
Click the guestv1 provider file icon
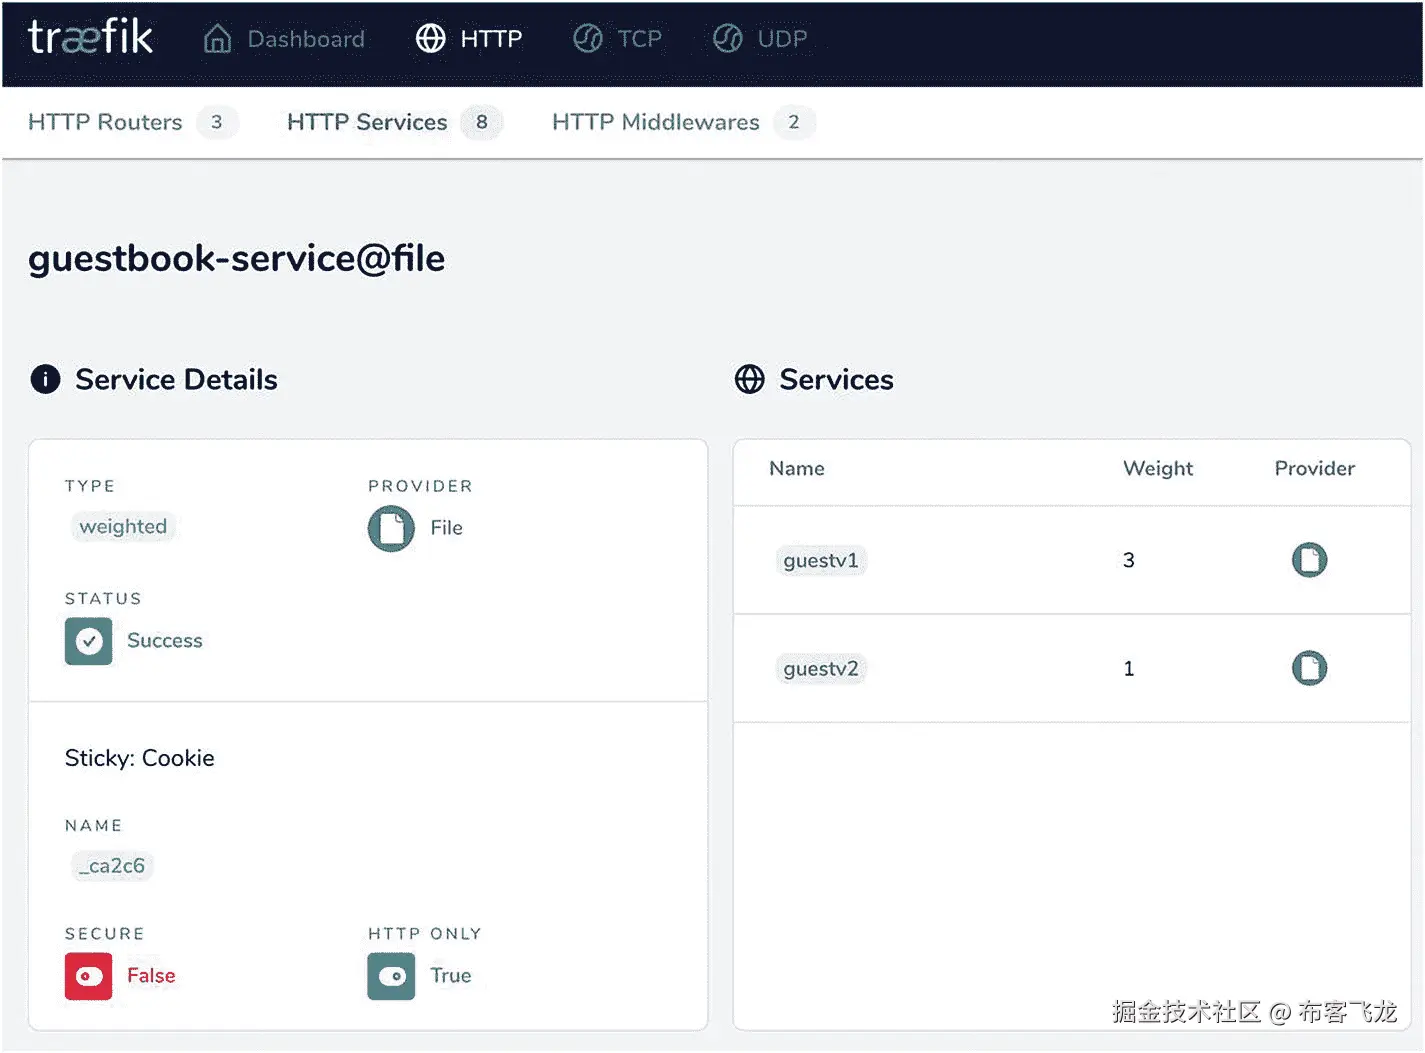(x=1309, y=560)
